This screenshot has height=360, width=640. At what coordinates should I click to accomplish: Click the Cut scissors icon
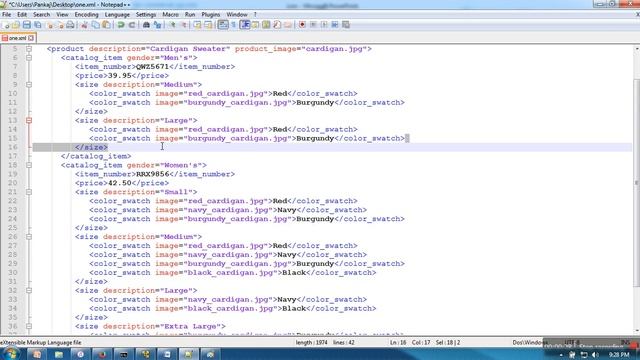(84, 25)
